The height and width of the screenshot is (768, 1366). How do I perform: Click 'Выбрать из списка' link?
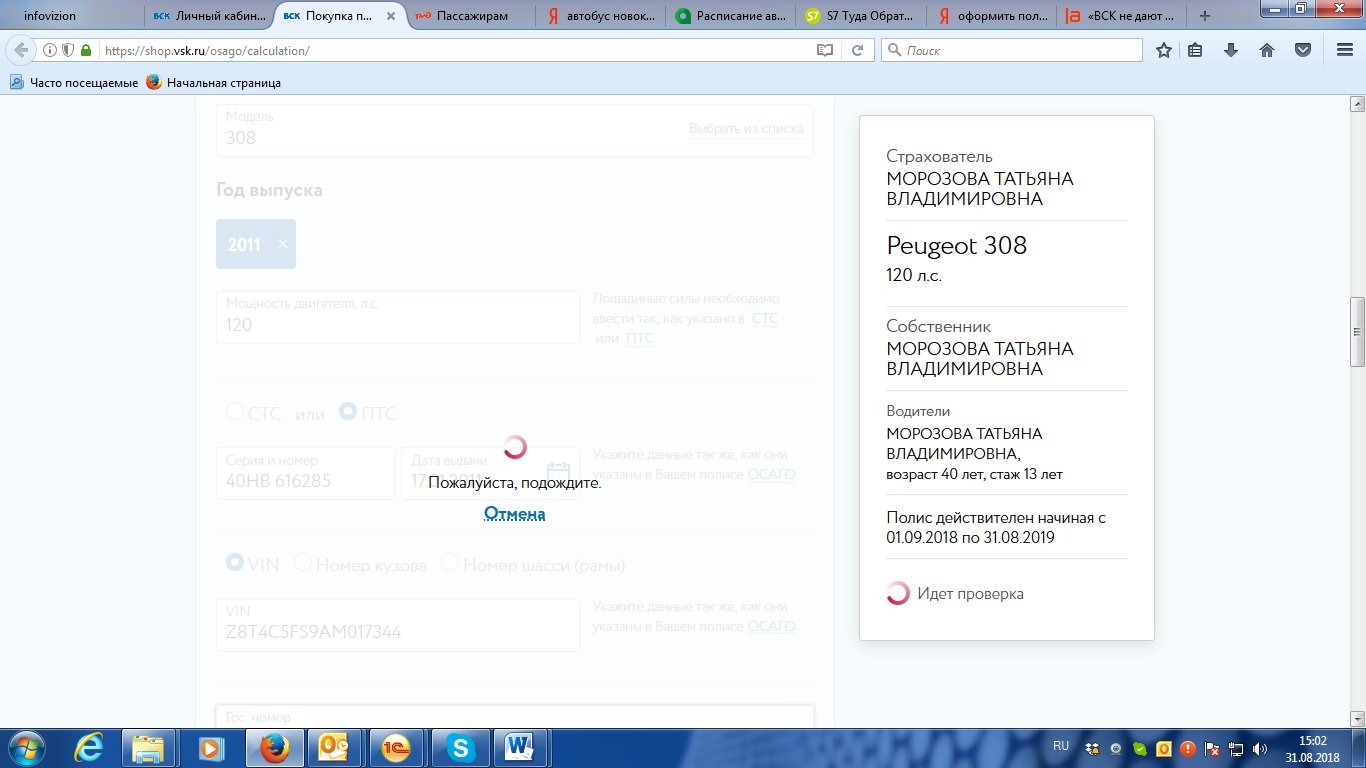click(746, 128)
